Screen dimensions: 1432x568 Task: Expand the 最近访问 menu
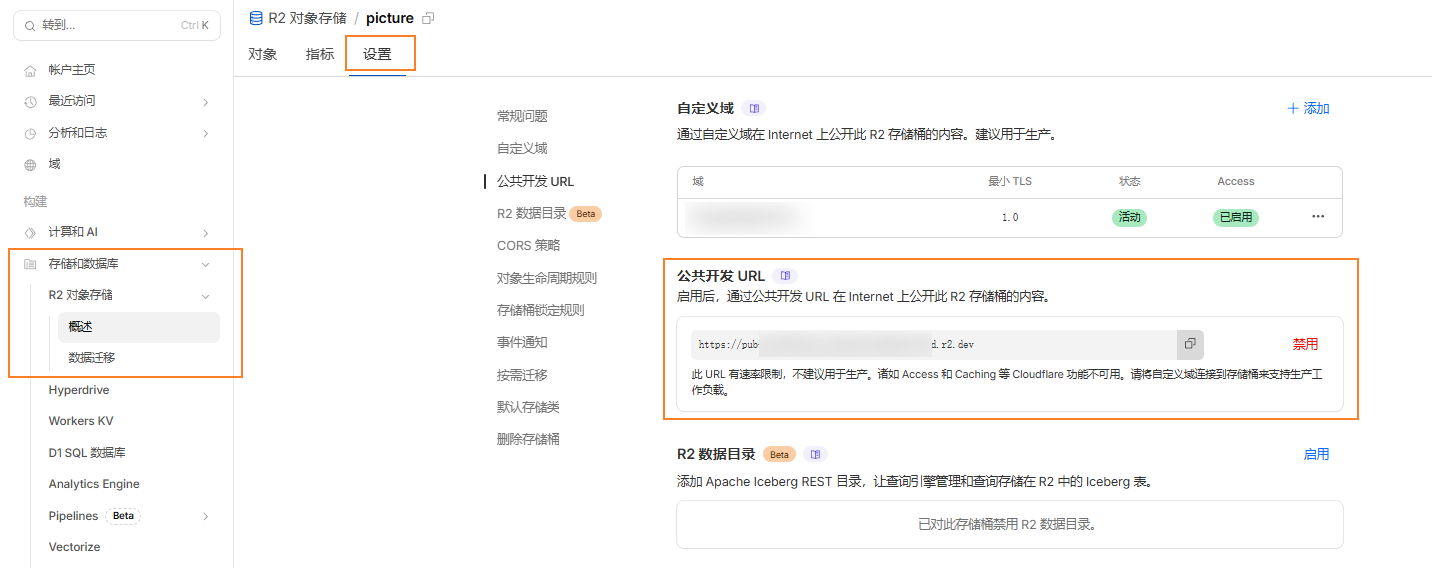[x=205, y=102]
